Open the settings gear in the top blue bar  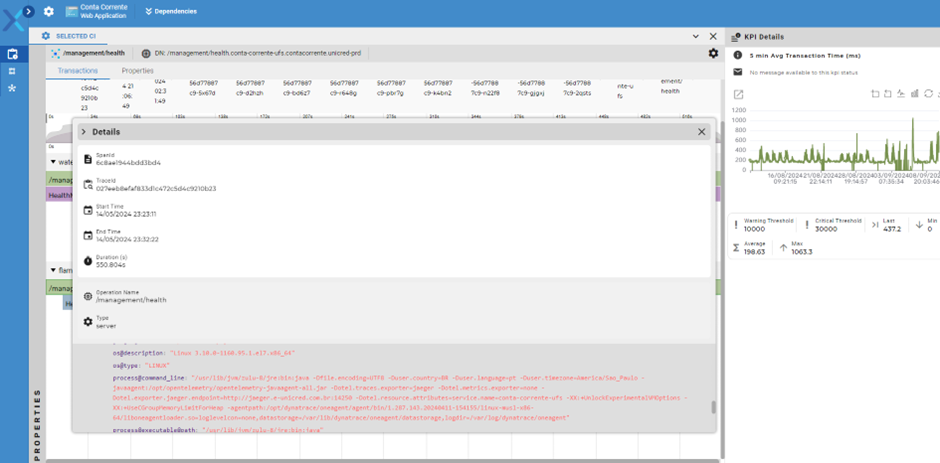click(49, 11)
